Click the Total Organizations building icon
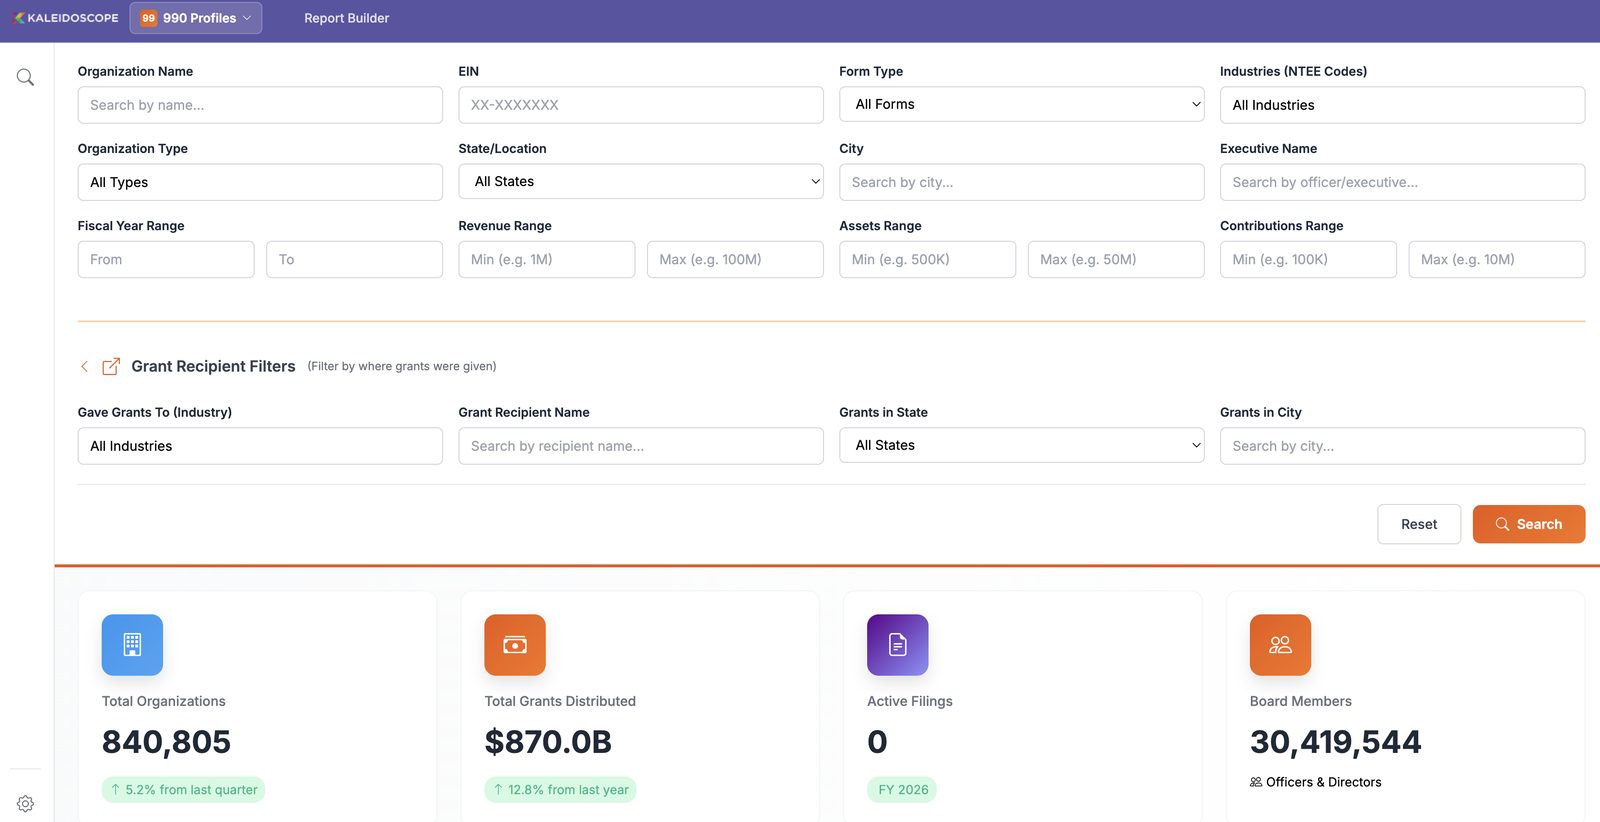This screenshot has height=822, width=1600. click(132, 645)
